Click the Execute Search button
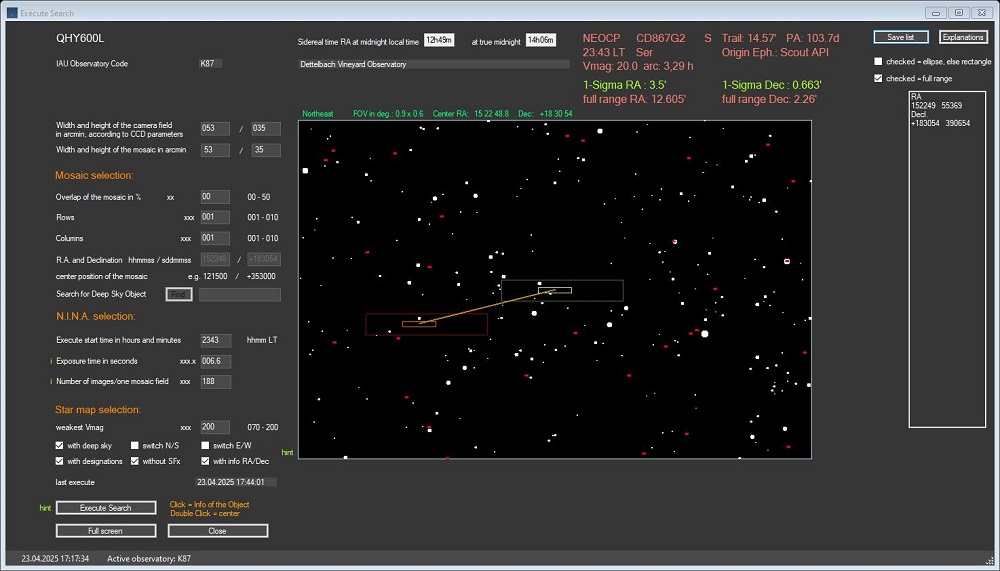Image resolution: width=1000 pixels, height=571 pixels. tap(106, 508)
